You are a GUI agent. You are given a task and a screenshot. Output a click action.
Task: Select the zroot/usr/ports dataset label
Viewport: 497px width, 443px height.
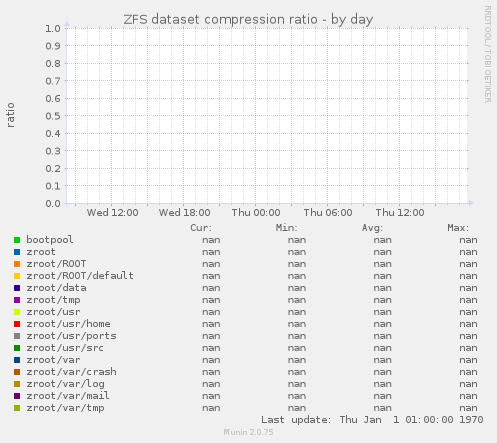(72, 336)
